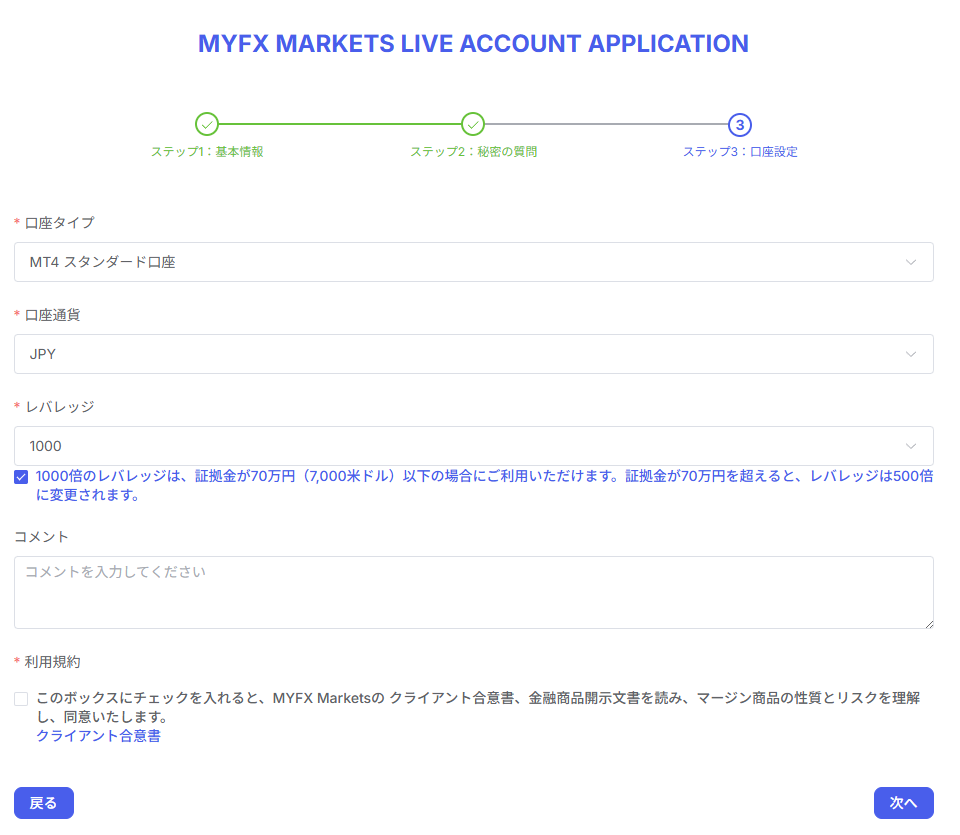Click the コメント field label
This screenshot has height=835, width=960.
(x=42, y=537)
